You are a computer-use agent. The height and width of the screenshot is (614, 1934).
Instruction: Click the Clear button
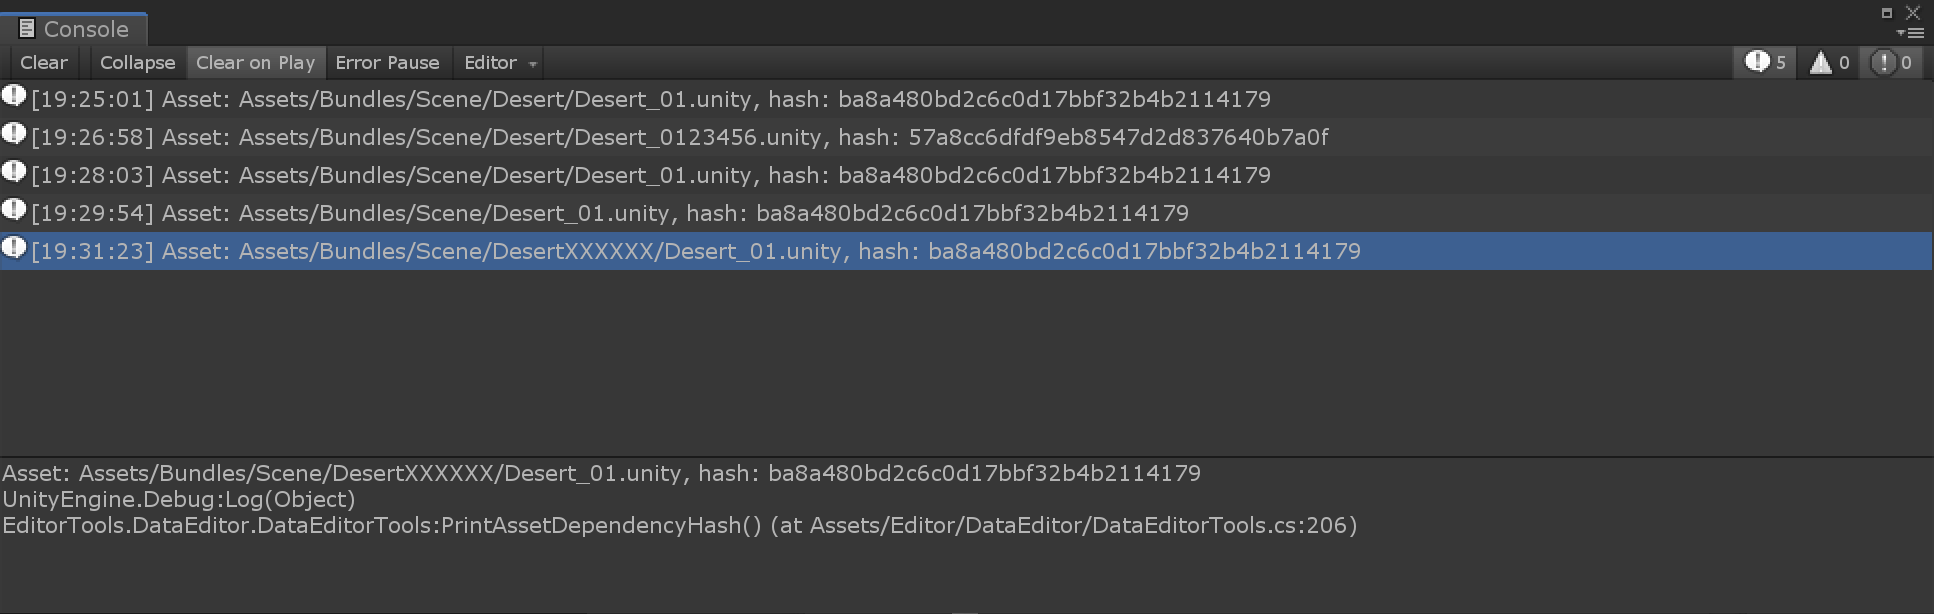44,62
